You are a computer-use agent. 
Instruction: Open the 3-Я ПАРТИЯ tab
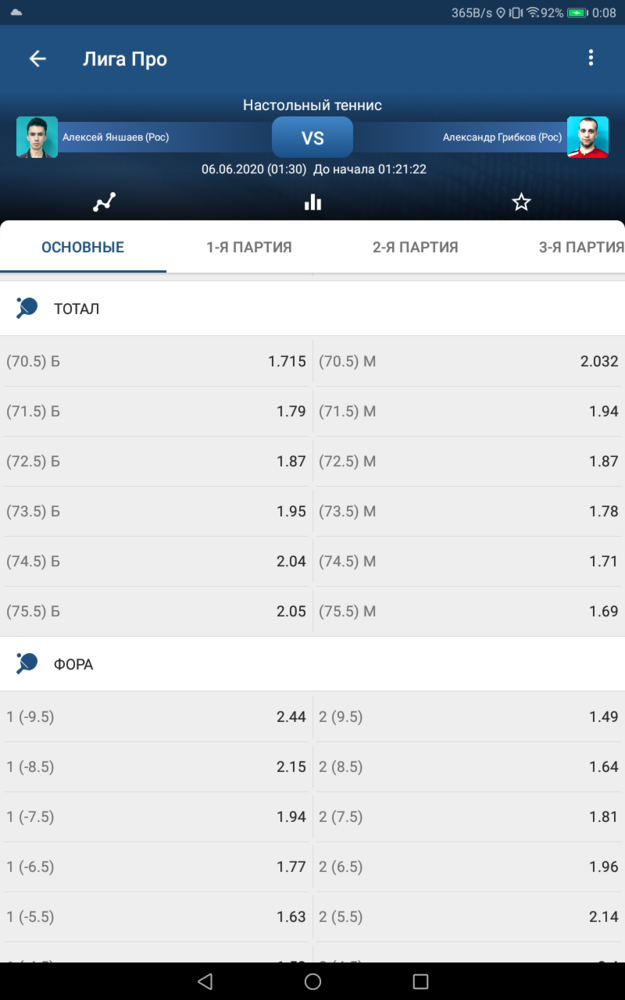point(581,247)
